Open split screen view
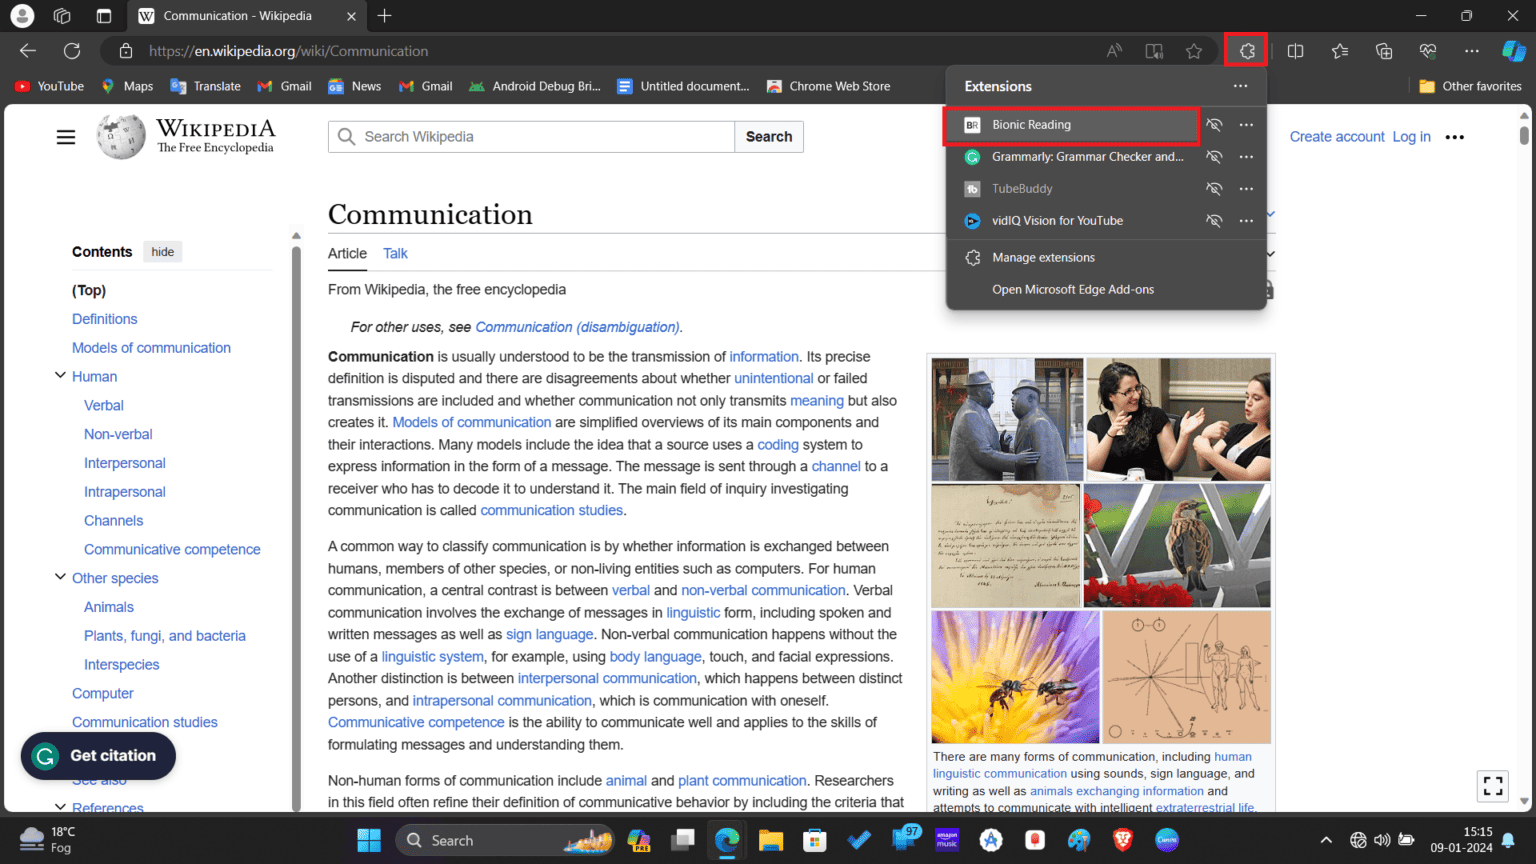This screenshot has height=864, width=1536. pos(1295,50)
